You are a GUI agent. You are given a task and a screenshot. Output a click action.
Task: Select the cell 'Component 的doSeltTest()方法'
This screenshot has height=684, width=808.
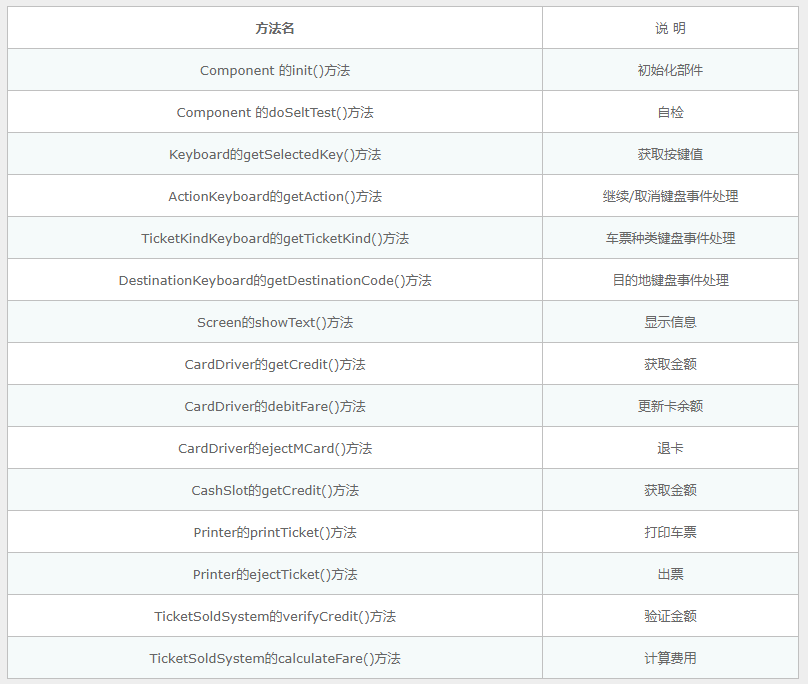[275, 112]
